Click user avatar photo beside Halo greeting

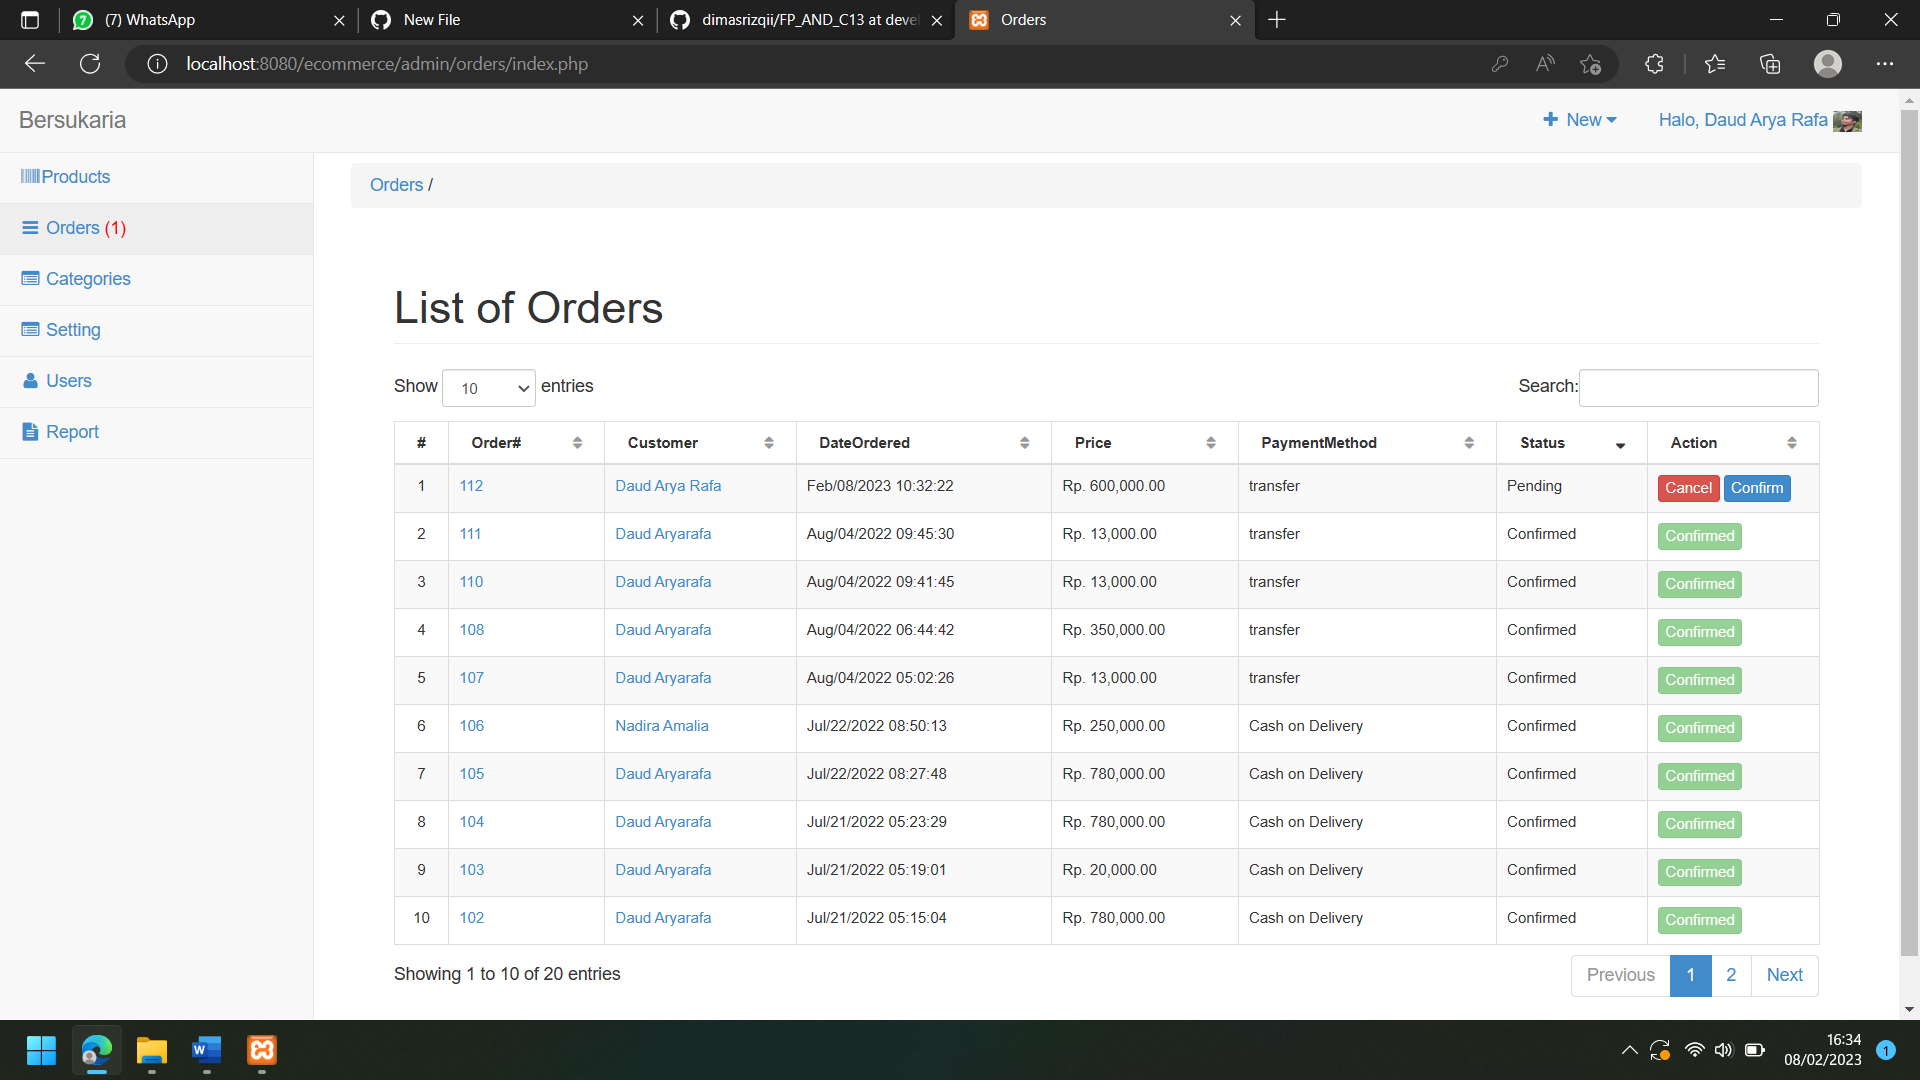tap(1847, 121)
